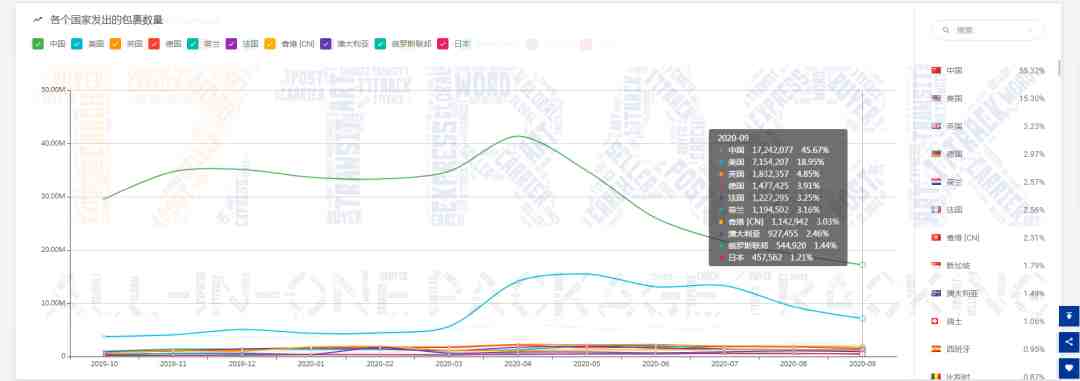Click the 1.79% value in the 新加坡 row
1080x381 pixels.
click(x=1034, y=265)
